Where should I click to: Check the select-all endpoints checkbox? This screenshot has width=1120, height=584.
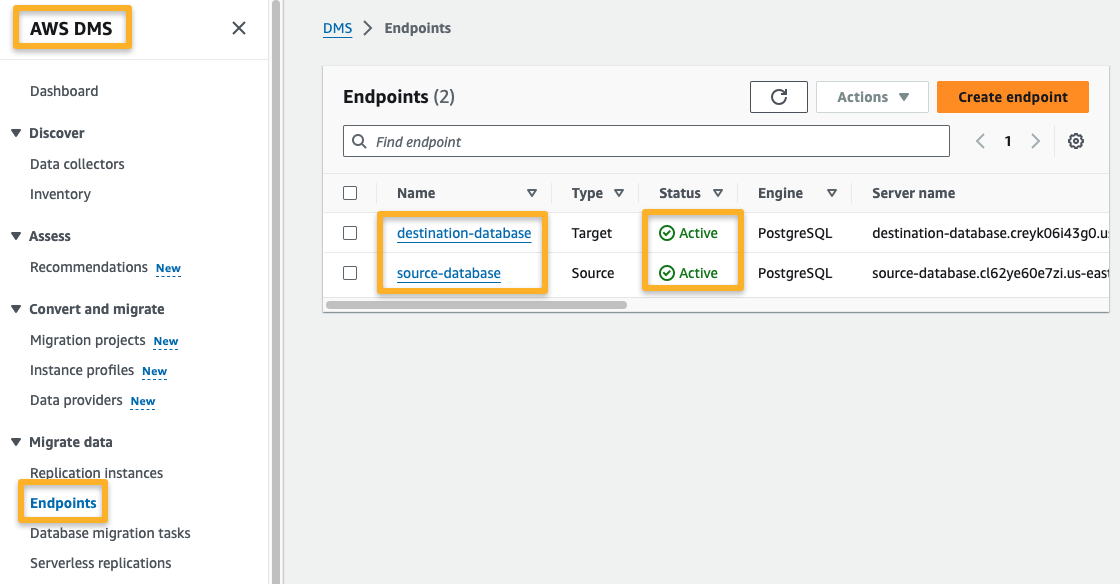(350, 192)
